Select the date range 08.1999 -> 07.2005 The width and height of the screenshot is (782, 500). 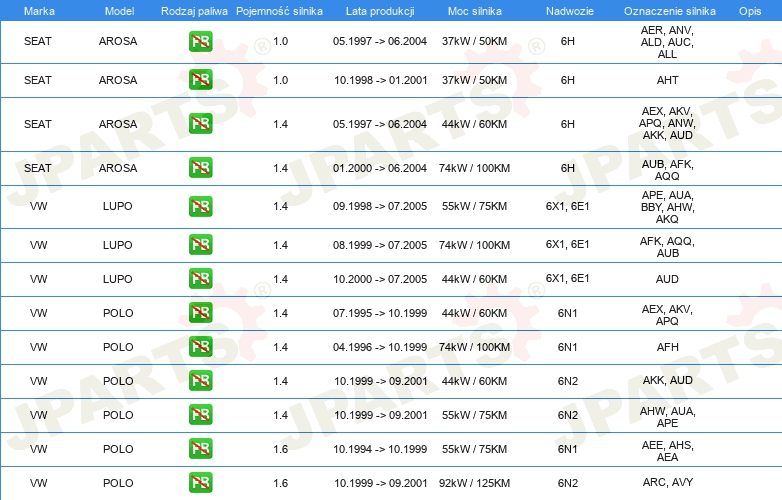[x=380, y=245]
